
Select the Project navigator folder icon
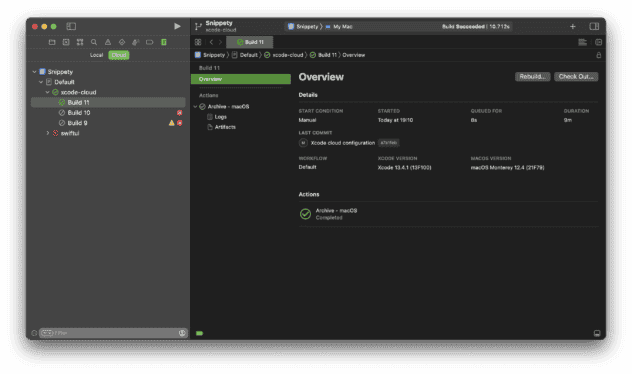[x=52, y=42]
